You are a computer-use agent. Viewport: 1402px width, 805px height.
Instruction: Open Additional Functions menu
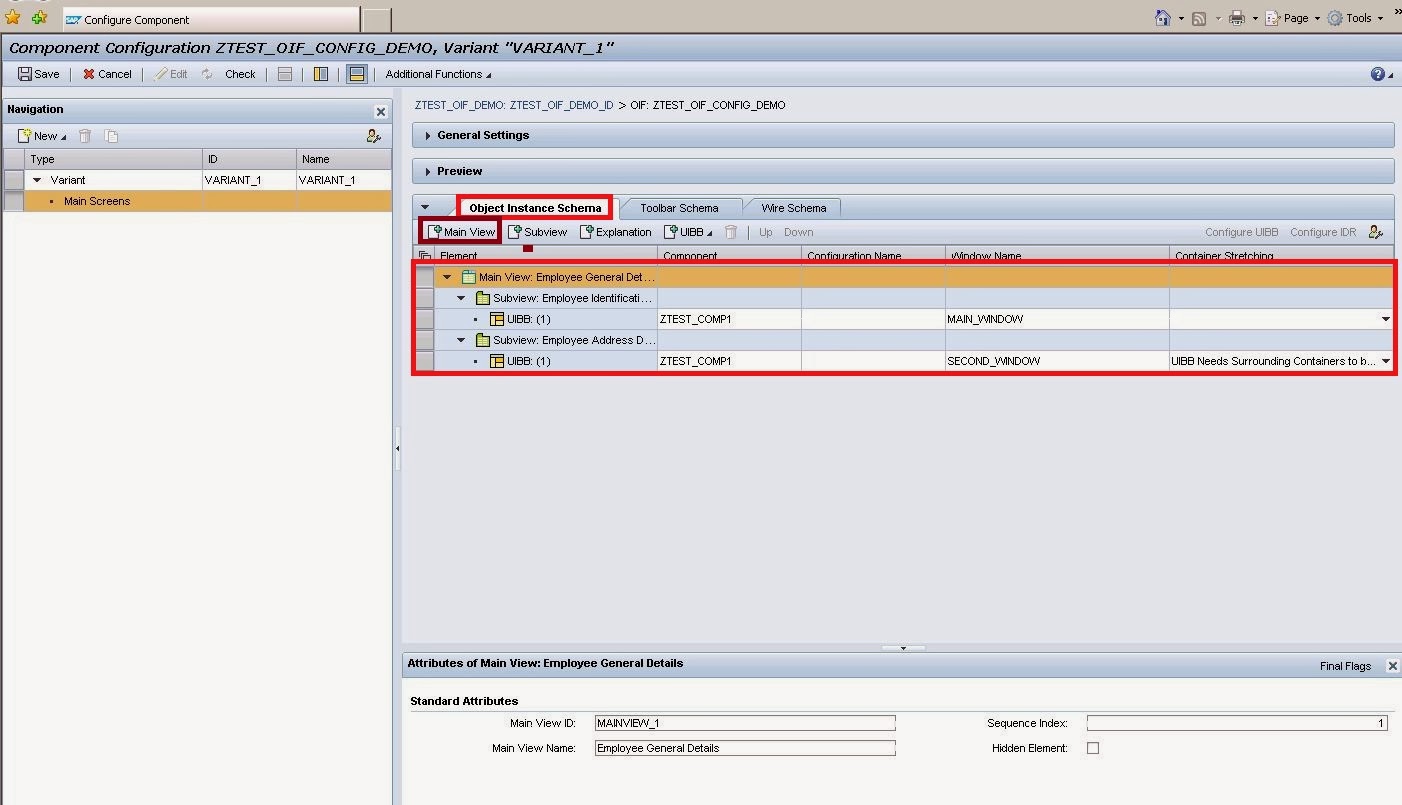(438, 74)
